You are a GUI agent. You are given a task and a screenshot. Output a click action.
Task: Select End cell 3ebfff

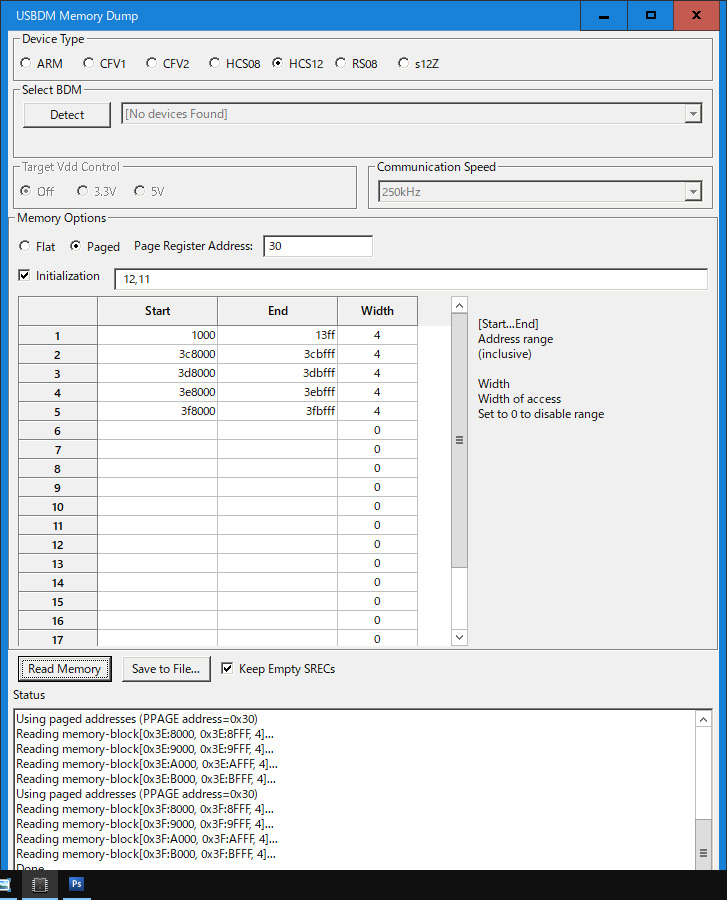pyautogui.click(x=278, y=392)
